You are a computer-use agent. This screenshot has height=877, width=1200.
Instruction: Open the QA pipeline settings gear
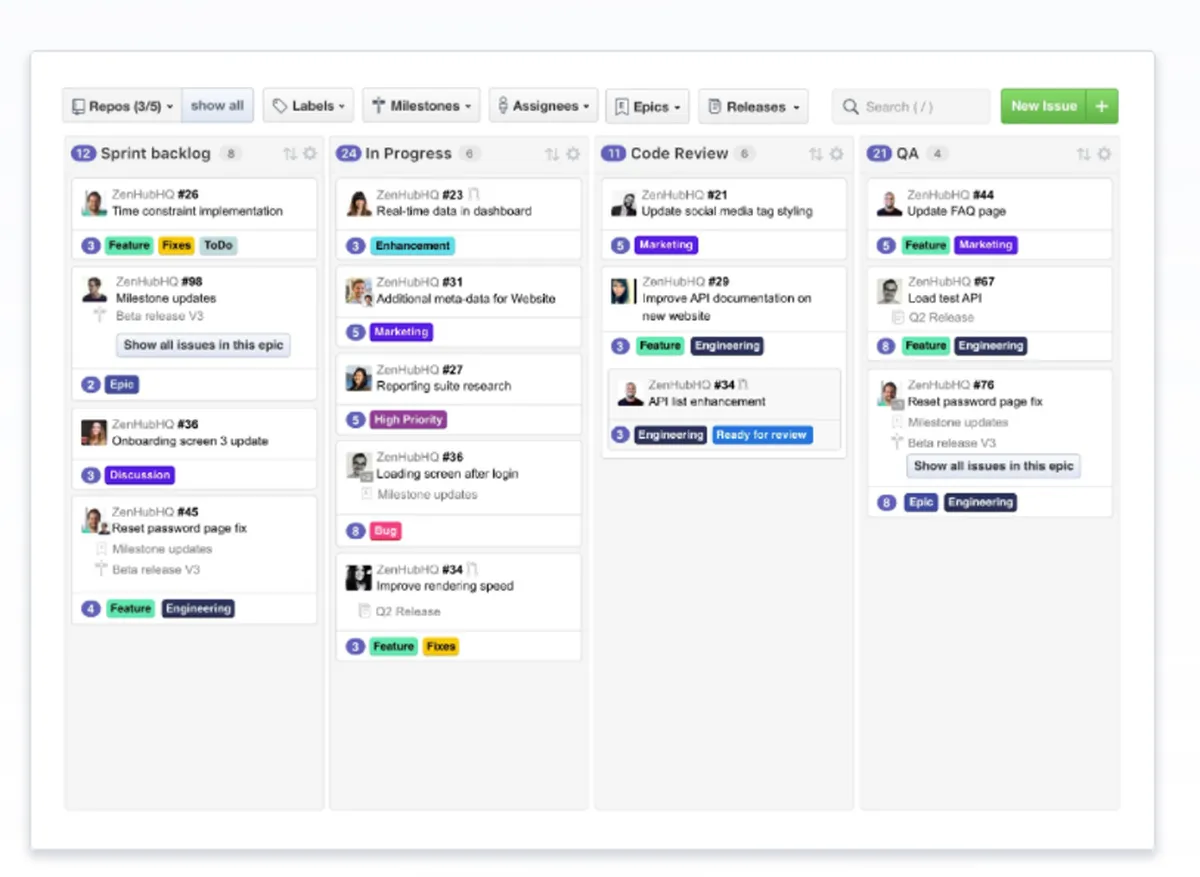[x=1104, y=154]
